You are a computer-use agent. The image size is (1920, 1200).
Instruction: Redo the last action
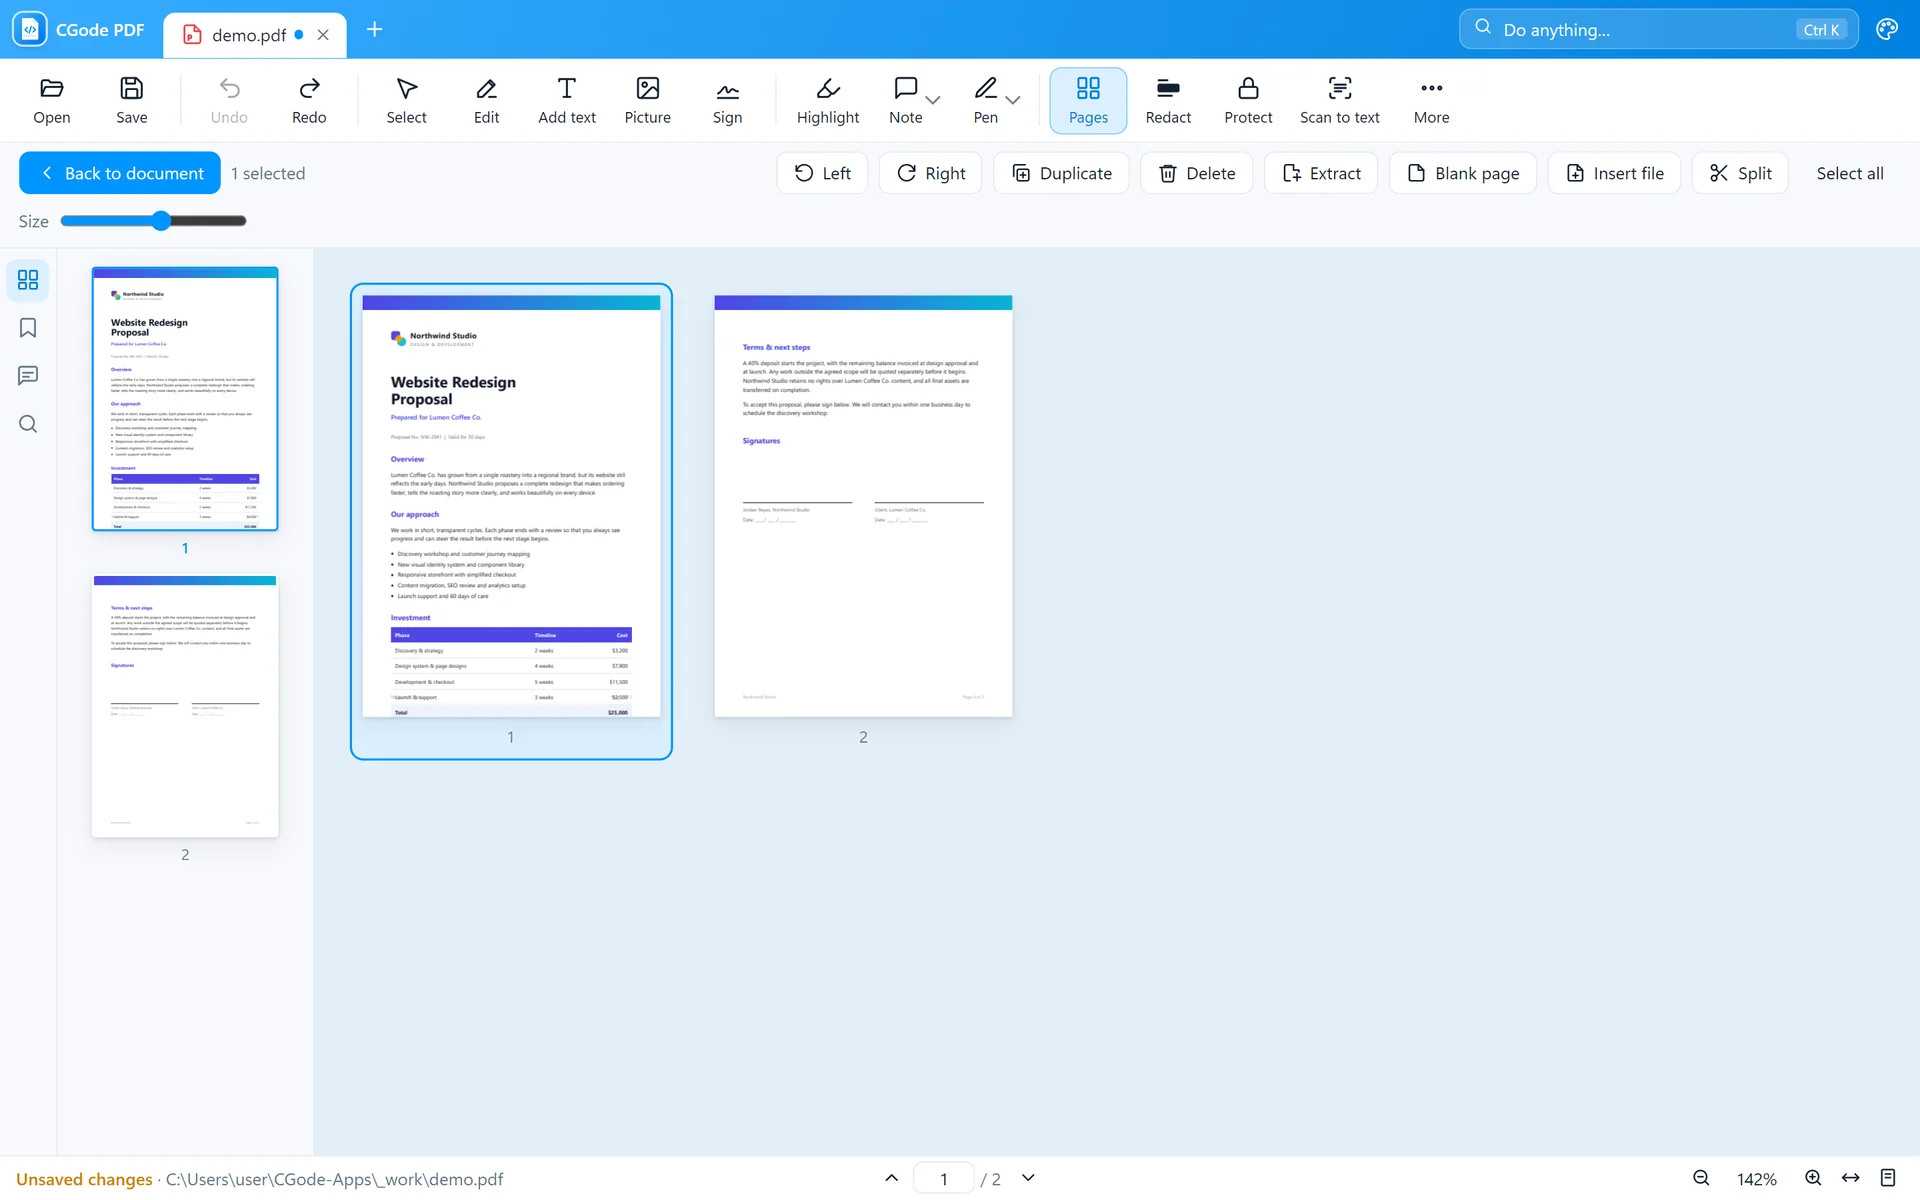pos(309,101)
